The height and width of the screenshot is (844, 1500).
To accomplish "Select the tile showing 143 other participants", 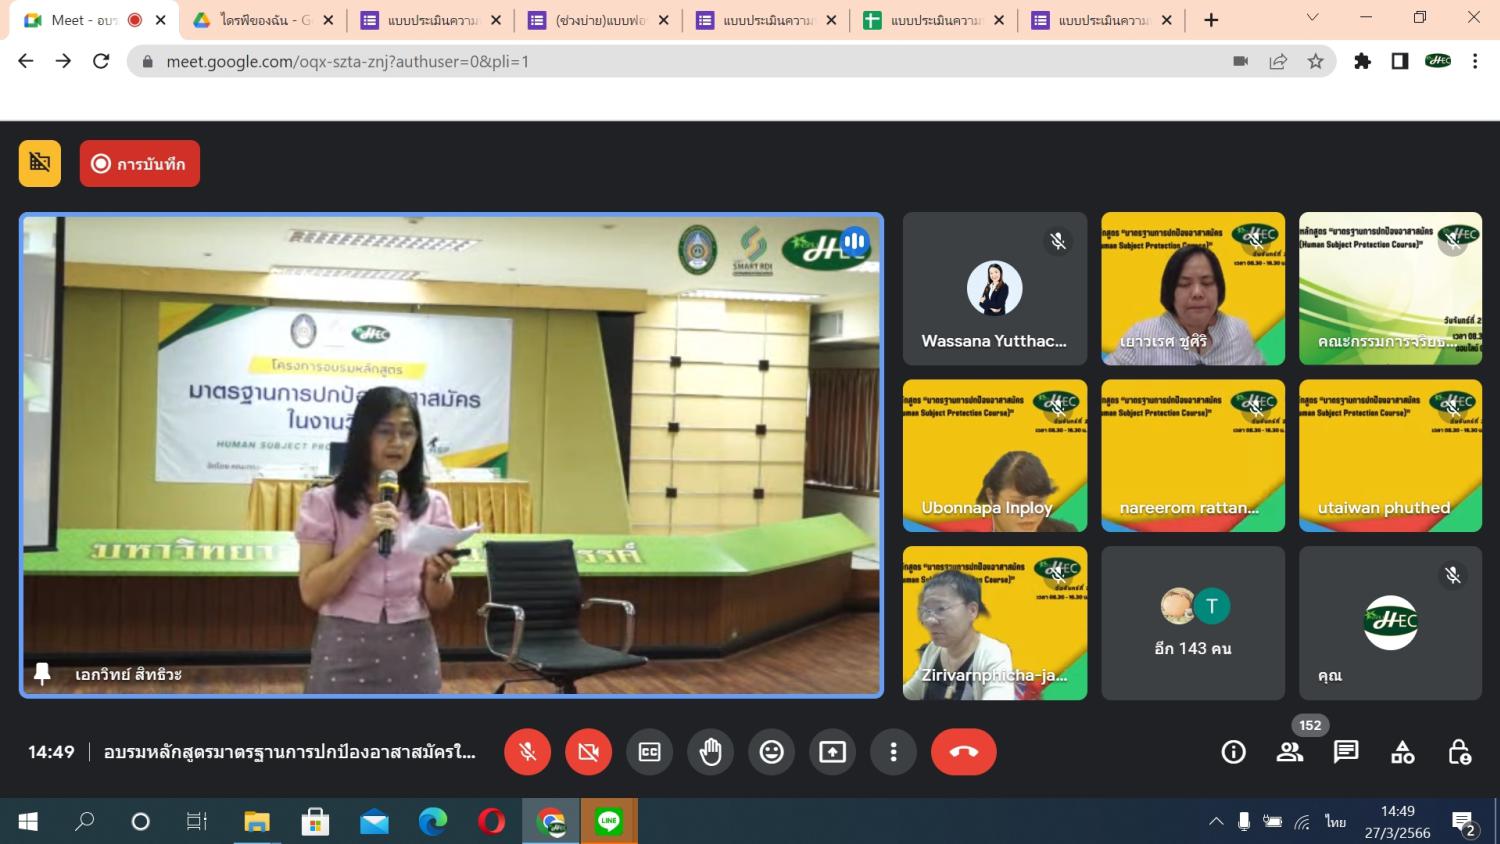I will click(x=1192, y=623).
